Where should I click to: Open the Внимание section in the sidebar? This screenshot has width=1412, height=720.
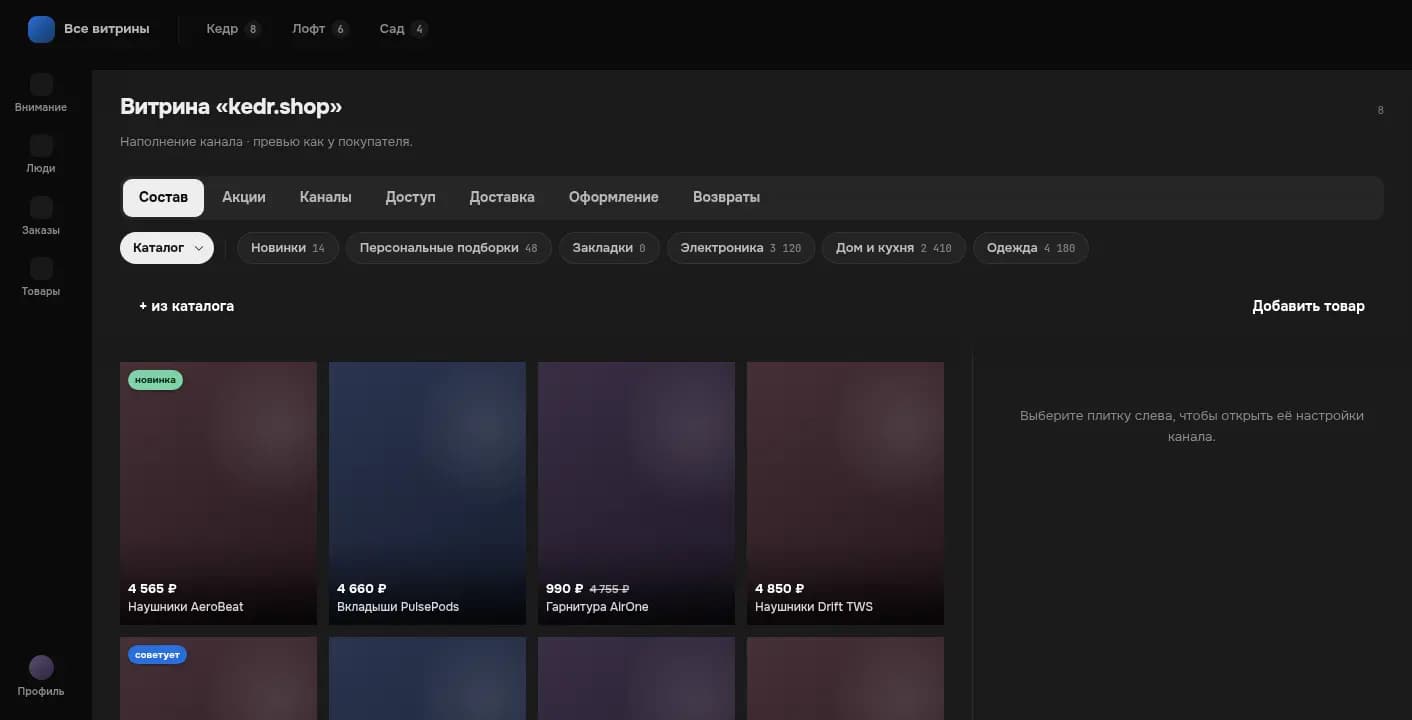point(41,93)
